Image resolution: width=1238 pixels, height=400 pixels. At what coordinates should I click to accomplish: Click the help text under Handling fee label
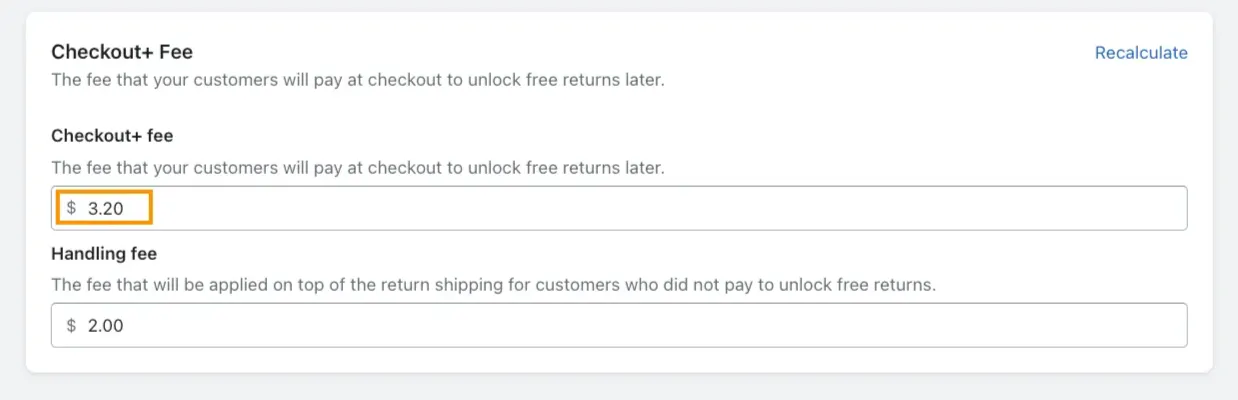click(x=493, y=284)
